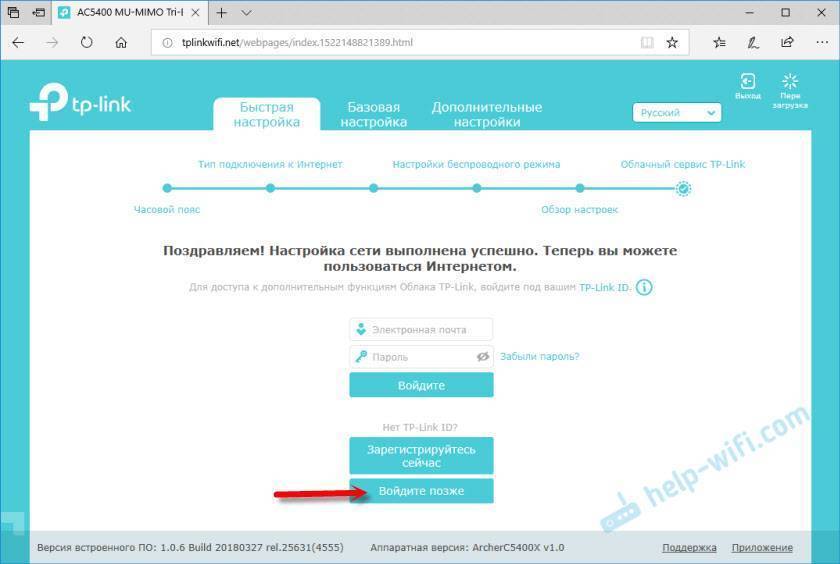Click the address bar URL

click(x=297, y=42)
